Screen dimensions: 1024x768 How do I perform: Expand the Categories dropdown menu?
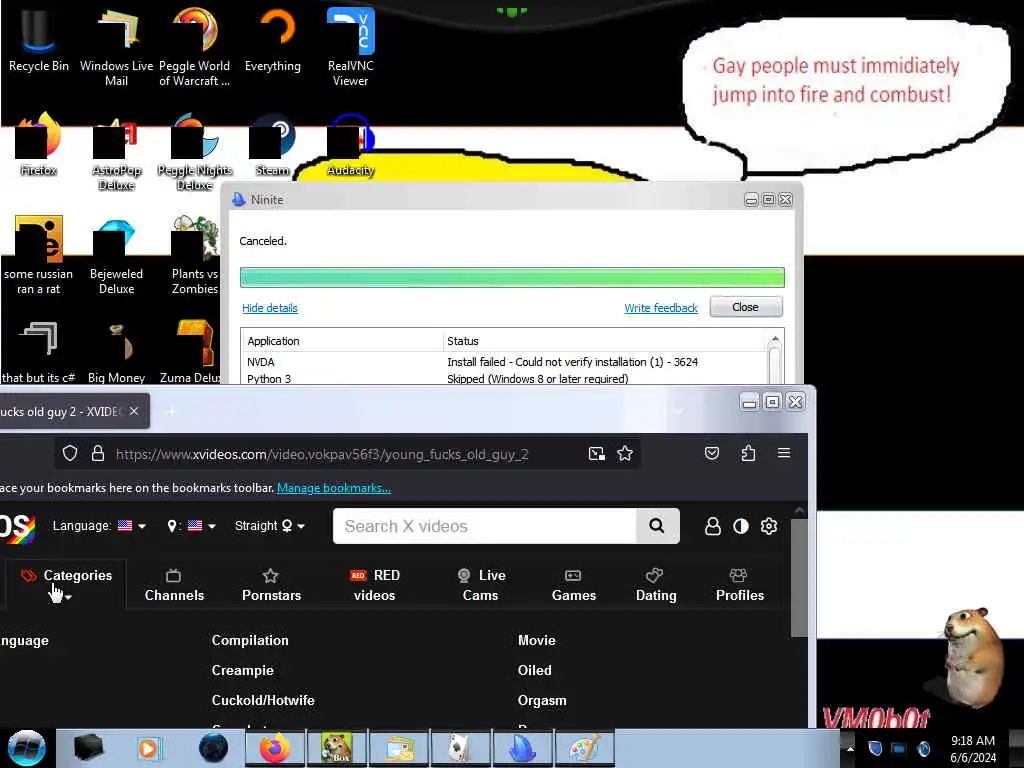[x=66, y=584]
